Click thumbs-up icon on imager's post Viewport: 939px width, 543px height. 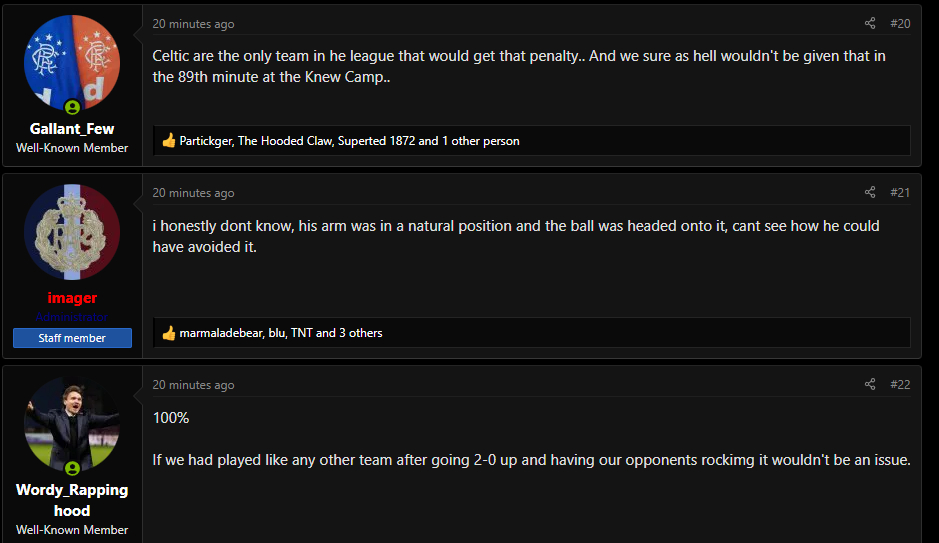(x=169, y=333)
